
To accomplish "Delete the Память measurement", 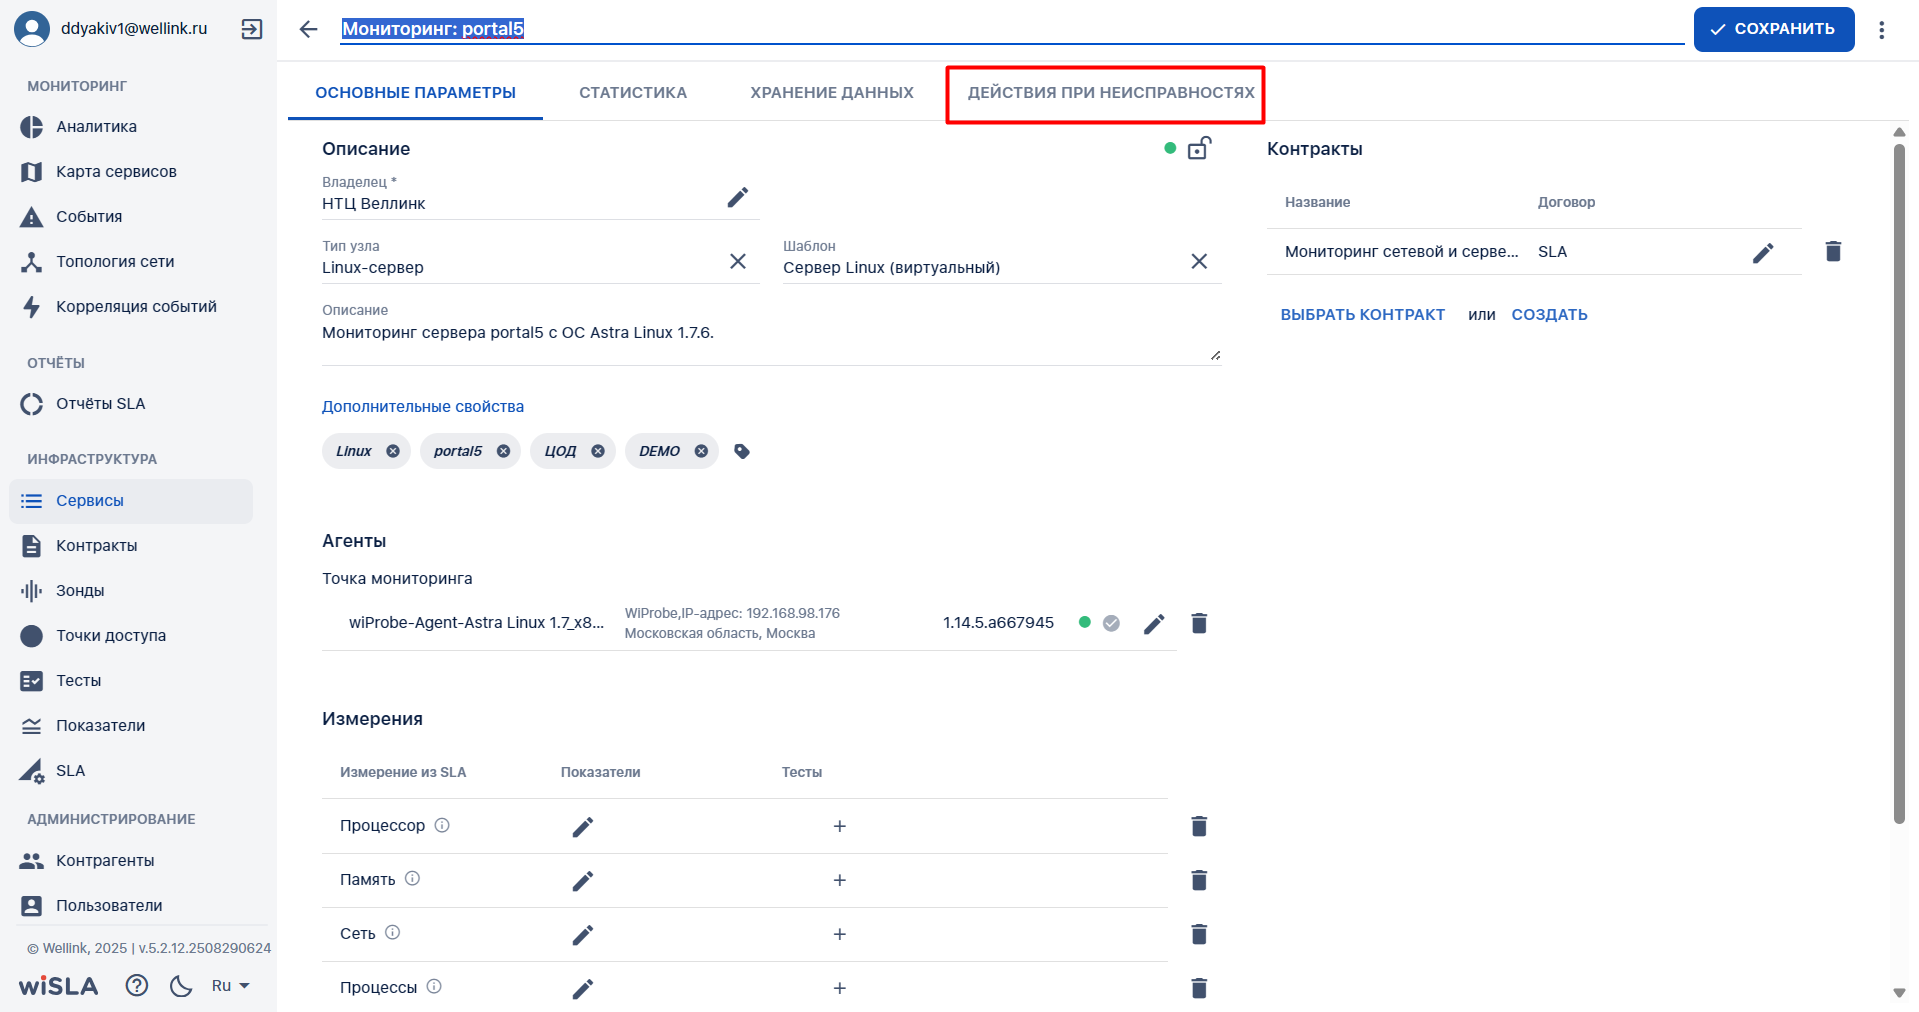I will [1199, 880].
